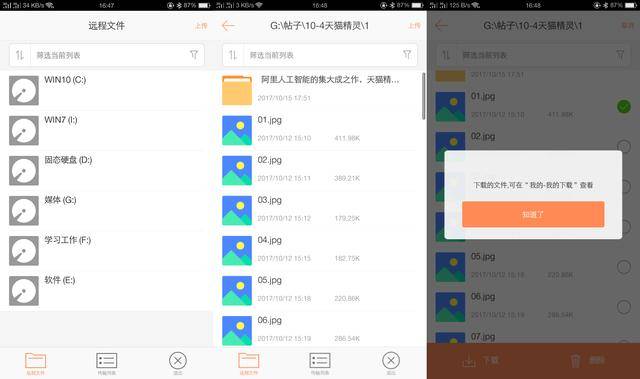The image size is (640, 379).
Task: Check the selection circle beside 05.jpg
Action: point(624,266)
